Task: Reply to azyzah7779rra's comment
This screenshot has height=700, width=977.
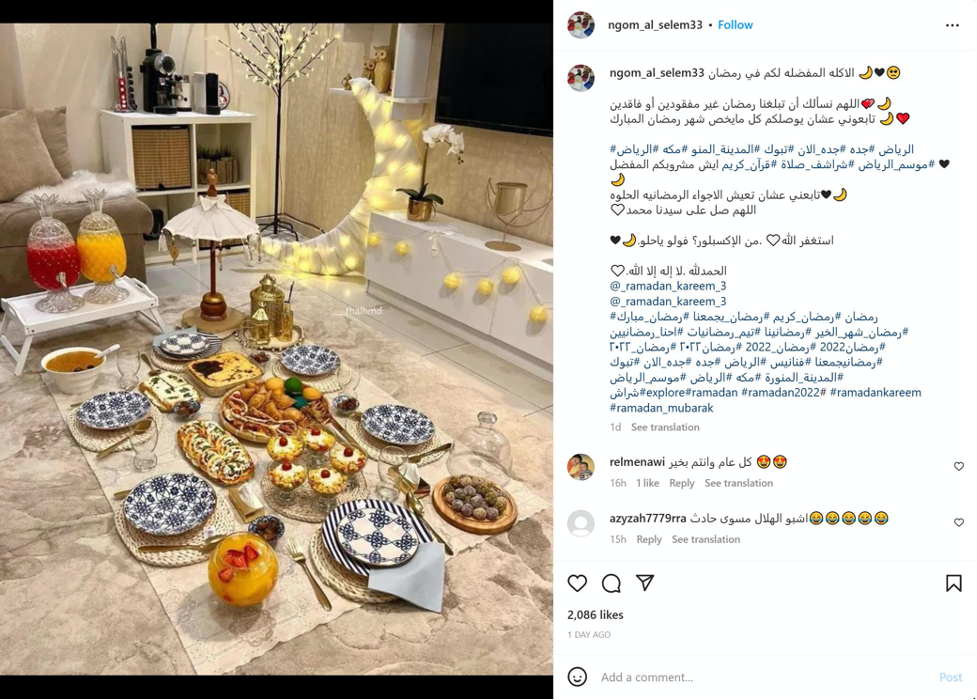Action: (x=649, y=539)
